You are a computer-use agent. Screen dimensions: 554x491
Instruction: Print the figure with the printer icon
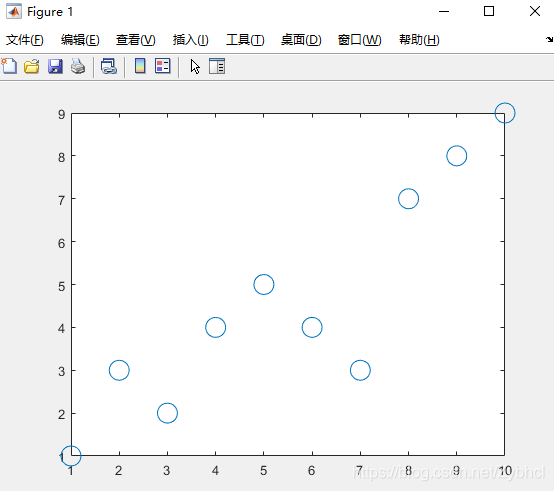78,66
